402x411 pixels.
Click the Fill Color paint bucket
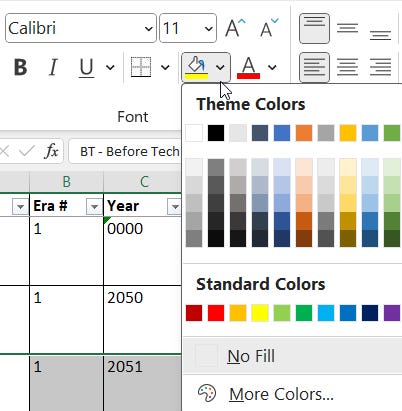[197, 67]
